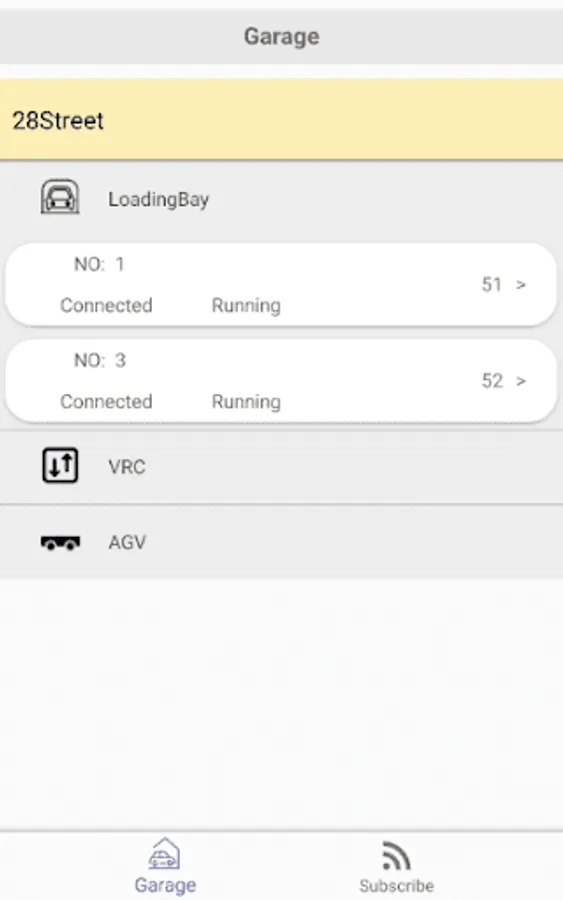Select the 28Street garage banner

(x=281, y=119)
